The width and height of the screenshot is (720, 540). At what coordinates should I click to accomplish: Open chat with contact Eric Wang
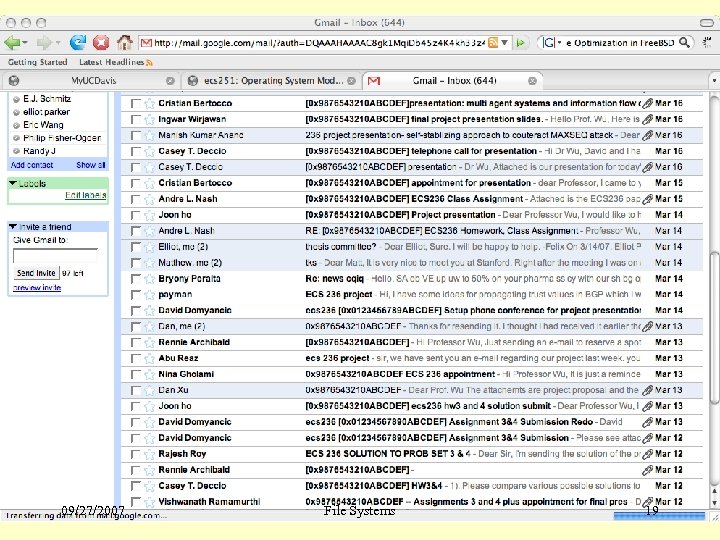(x=43, y=125)
